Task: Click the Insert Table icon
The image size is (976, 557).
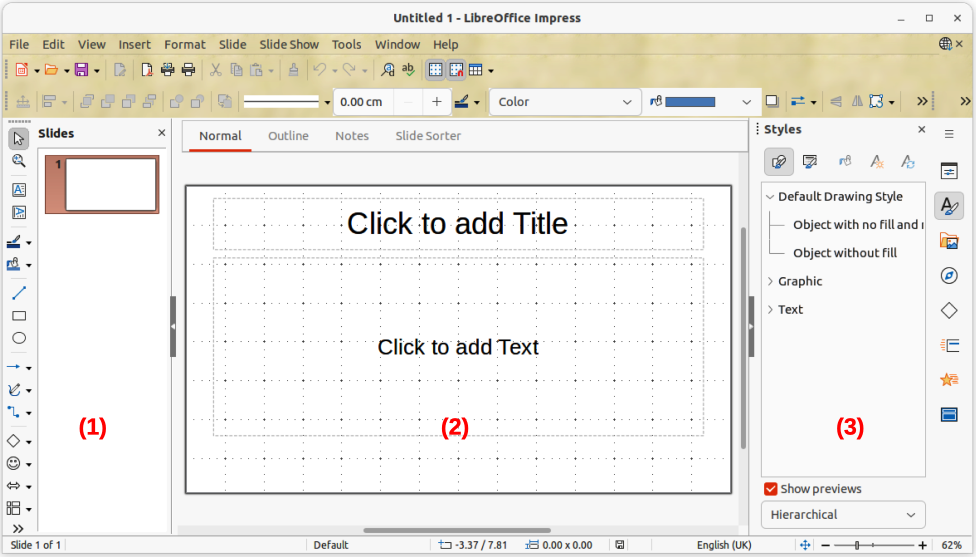Action: pos(476,70)
